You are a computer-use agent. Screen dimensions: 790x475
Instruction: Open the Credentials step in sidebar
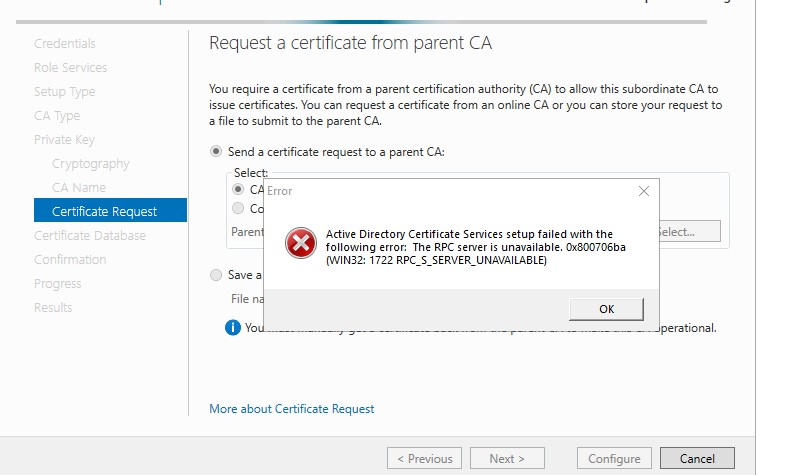64,43
